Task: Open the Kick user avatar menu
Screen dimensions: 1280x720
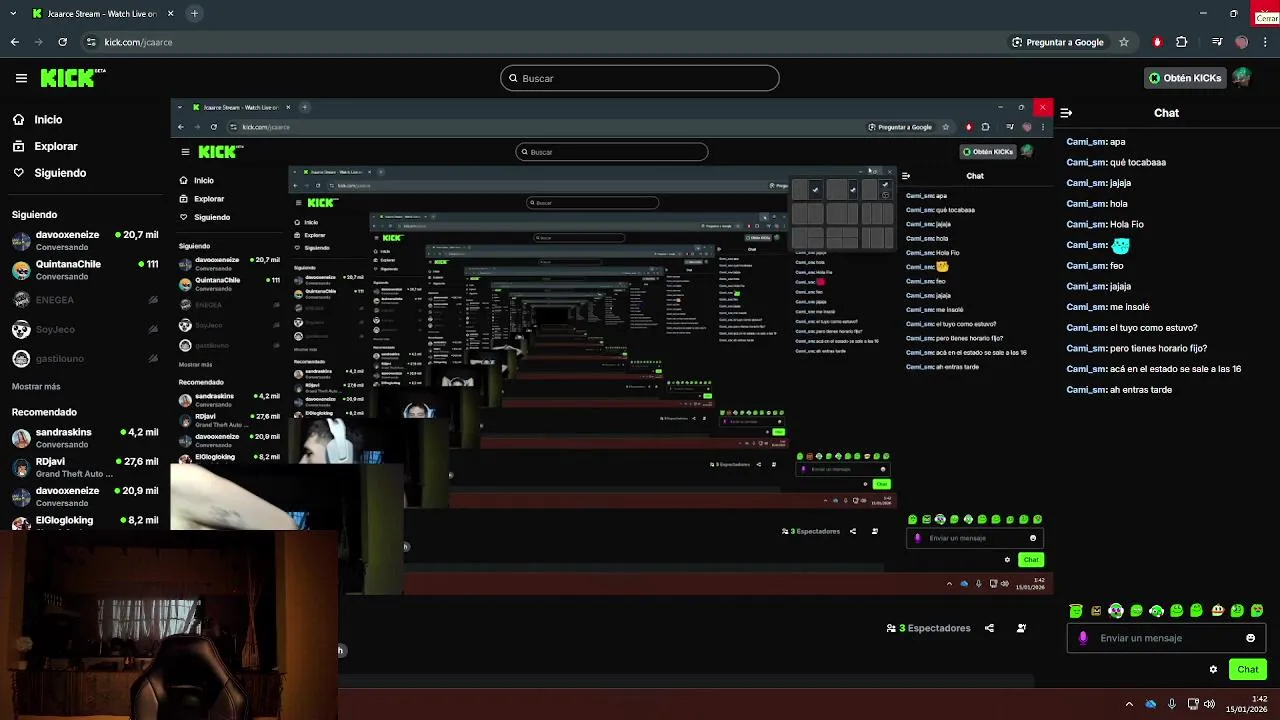Action: click(x=1241, y=77)
